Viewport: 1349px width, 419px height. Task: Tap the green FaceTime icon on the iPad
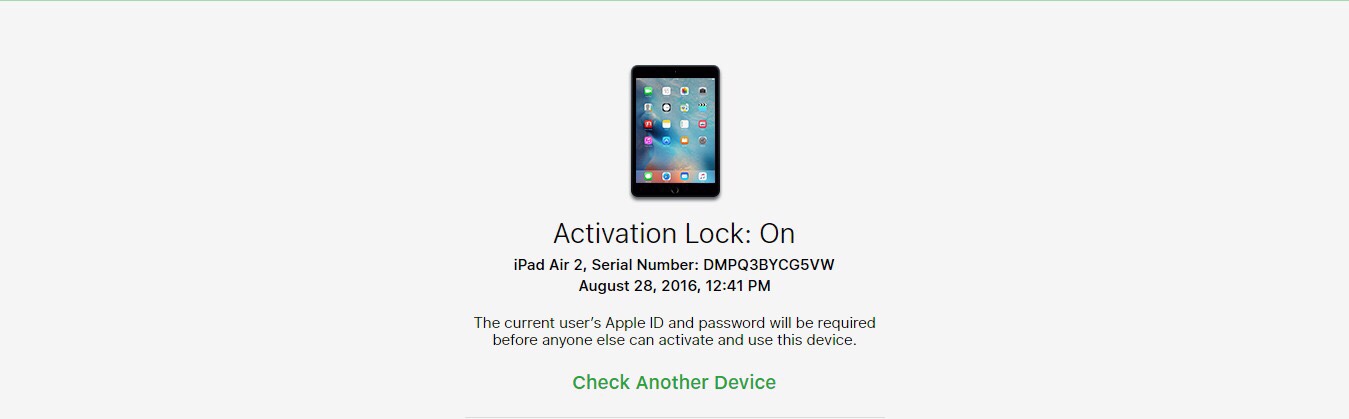(648, 91)
